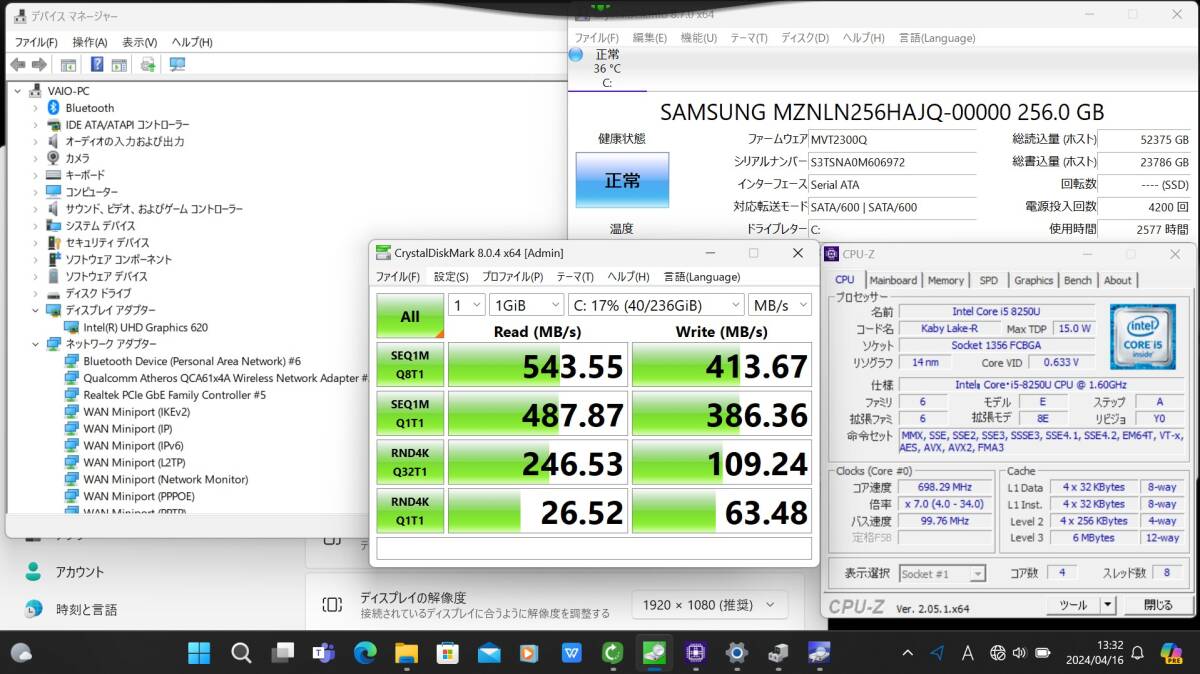Open CrystalDiskMark 設定(S) menu
This screenshot has width=1200, height=674.
coord(451,277)
